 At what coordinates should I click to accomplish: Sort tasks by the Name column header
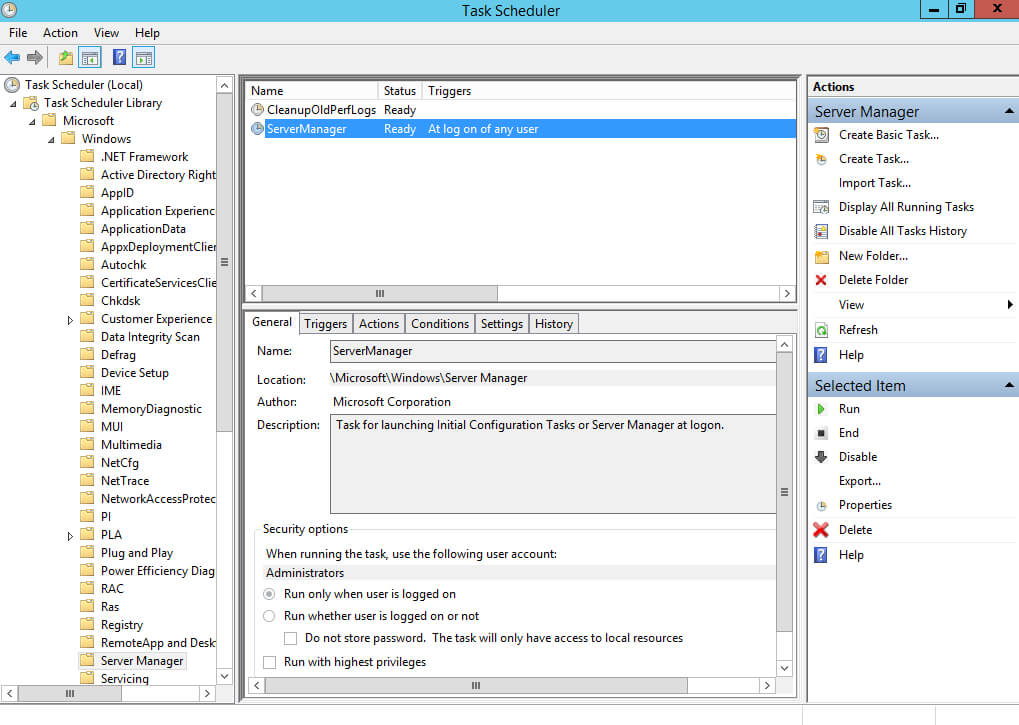point(312,91)
